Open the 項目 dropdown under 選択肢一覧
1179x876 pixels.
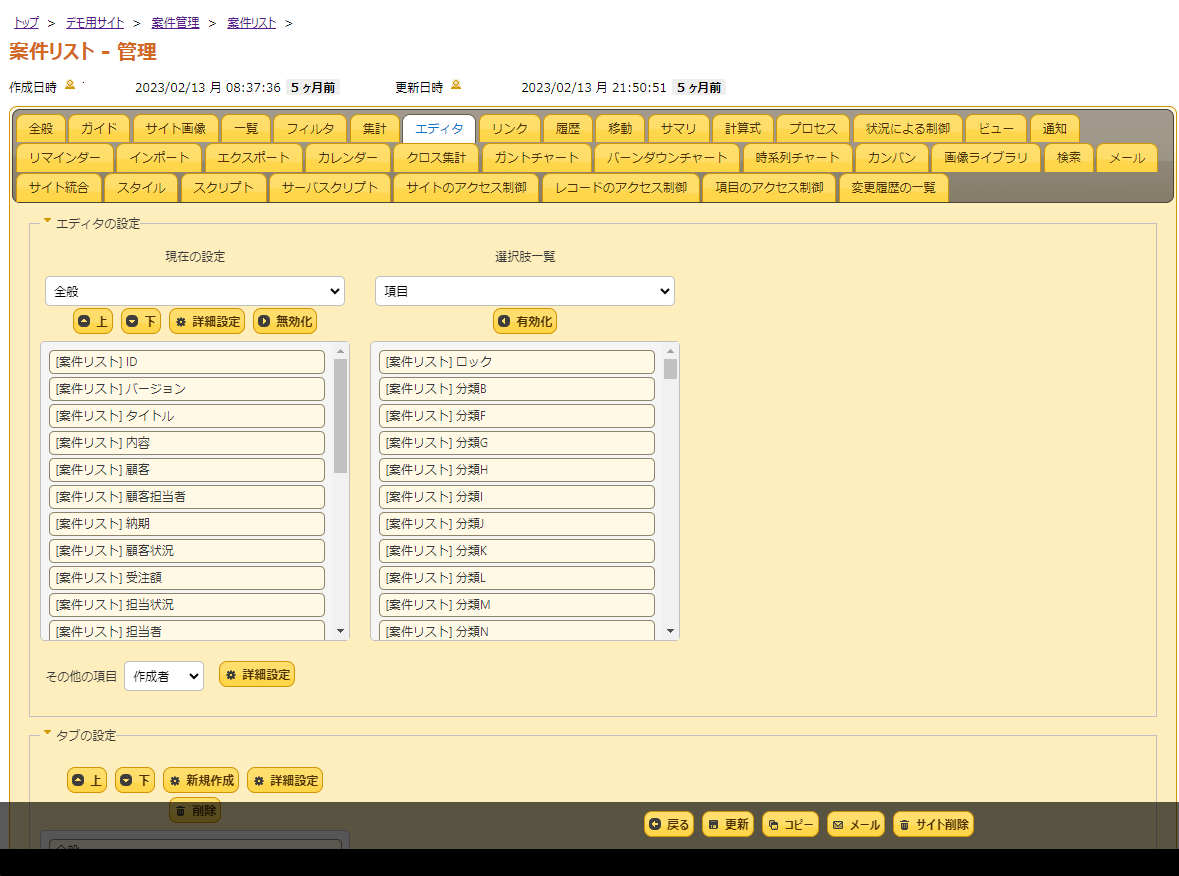pyautogui.click(x=525, y=291)
